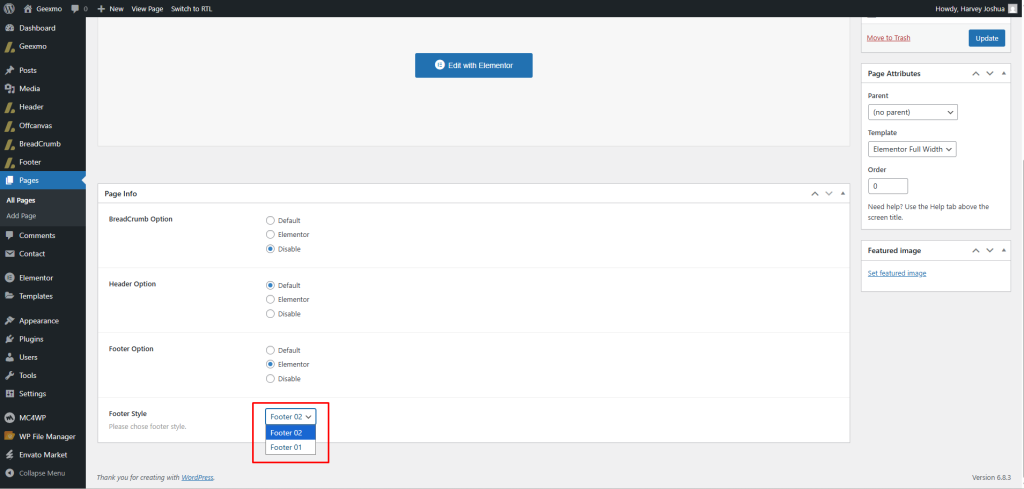Click the Move to Trash link
Screen dimensions: 1024x489
(888, 38)
